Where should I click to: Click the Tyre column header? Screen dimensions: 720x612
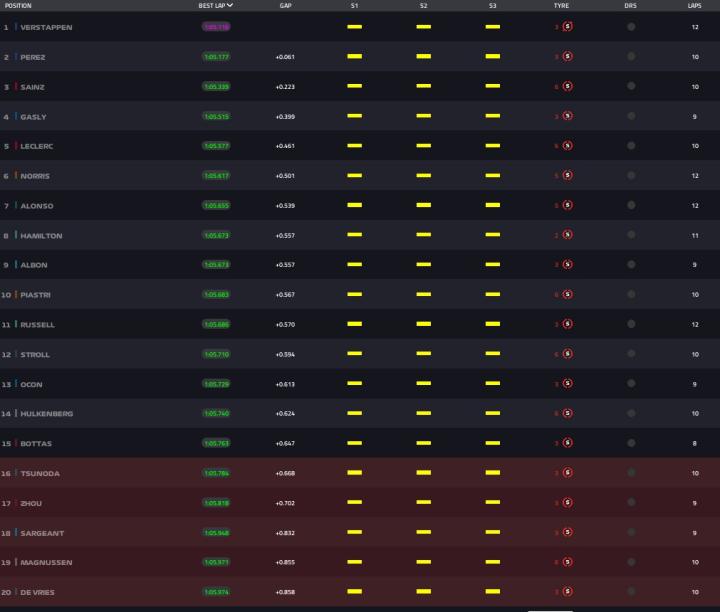561,6
